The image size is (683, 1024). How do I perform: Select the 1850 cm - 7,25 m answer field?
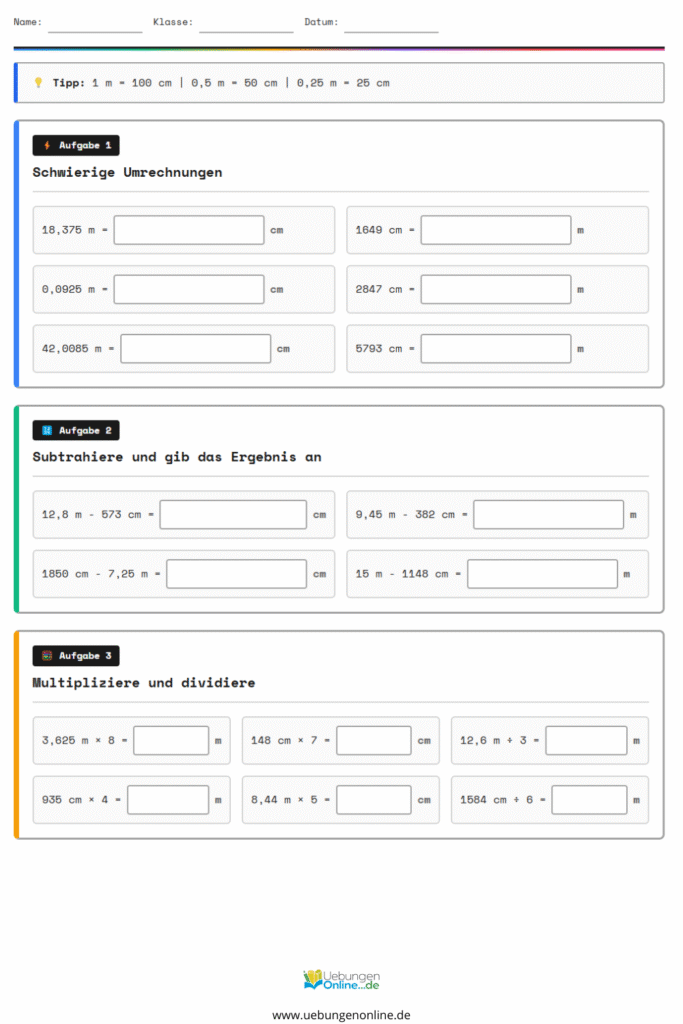tap(236, 574)
